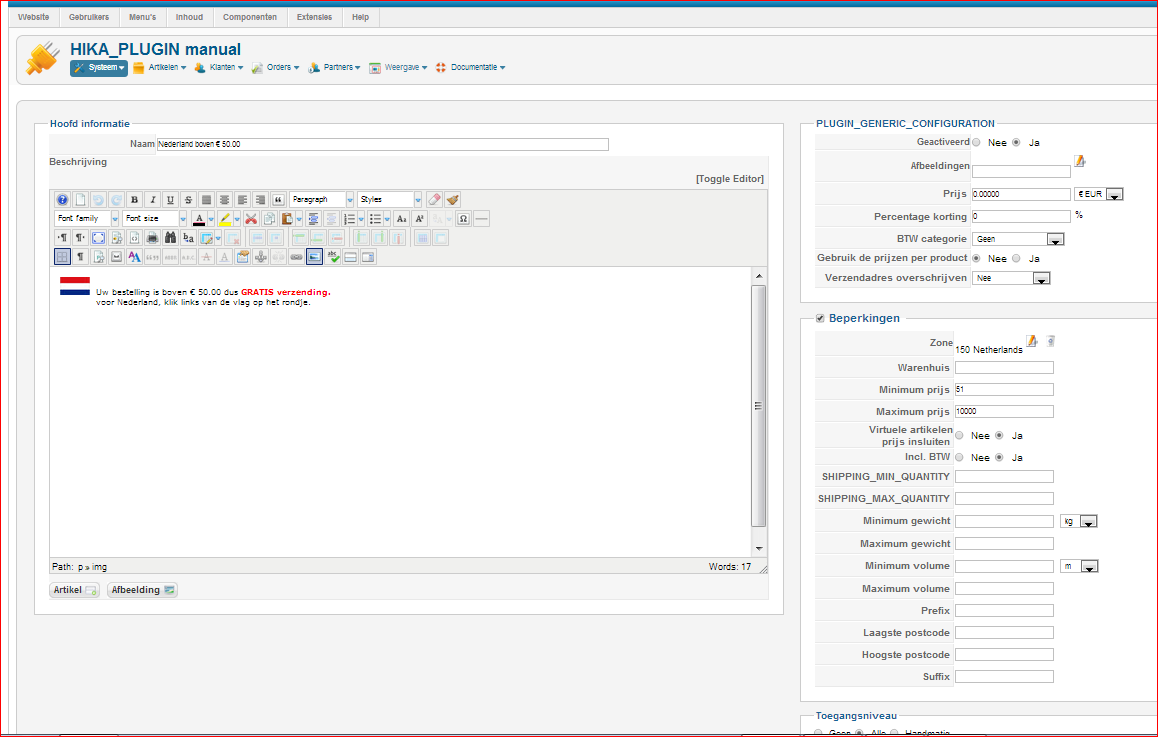Expand the Paragraph format dropdown
Image resolution: width=1158 pixels, height=737 pixels.
tap(349, 200)
